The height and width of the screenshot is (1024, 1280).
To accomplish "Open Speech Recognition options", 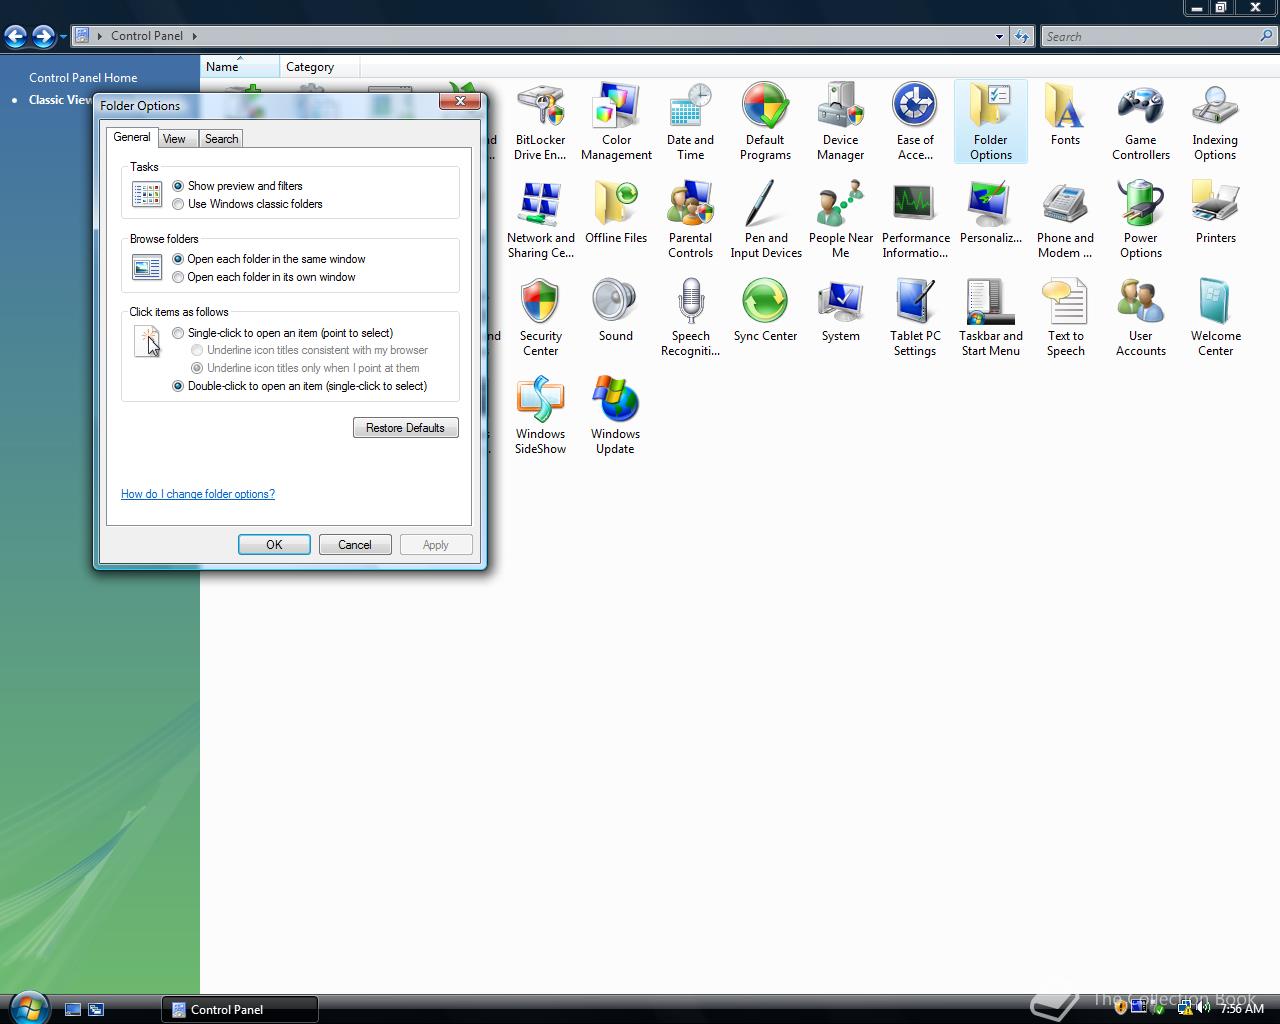I will [690, 318].
